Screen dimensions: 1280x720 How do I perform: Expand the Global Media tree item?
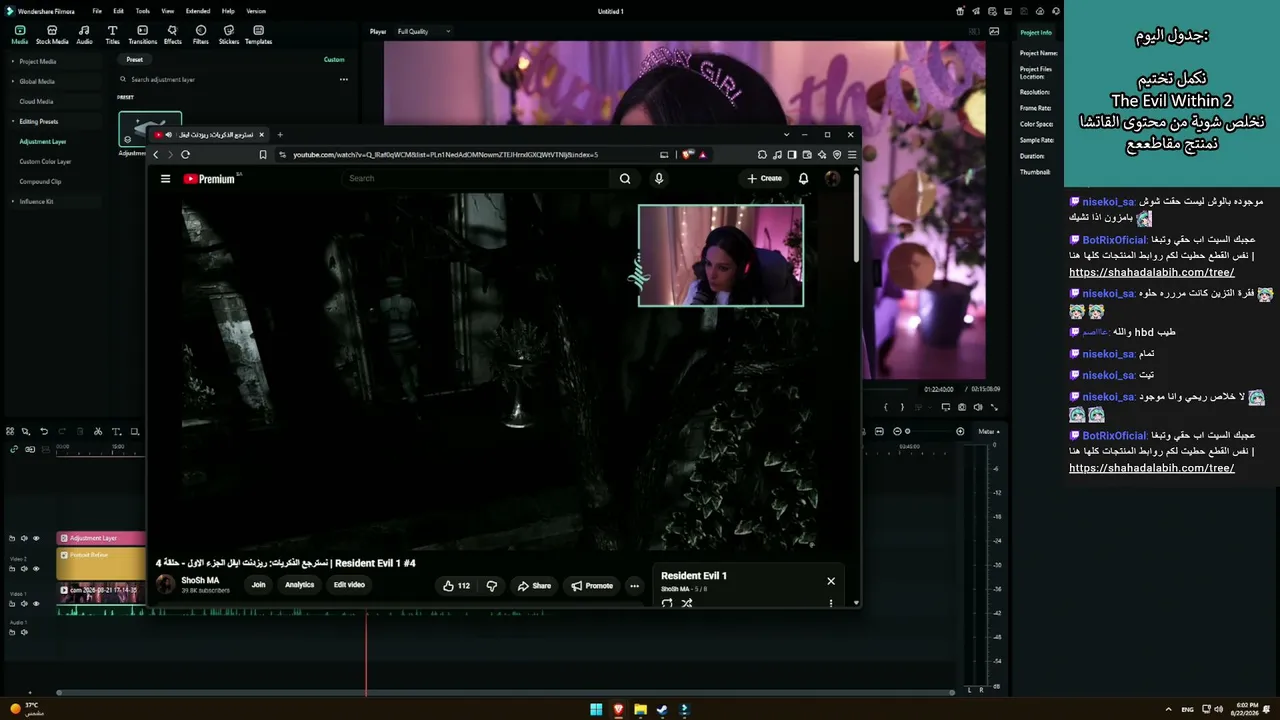(13, 81)
